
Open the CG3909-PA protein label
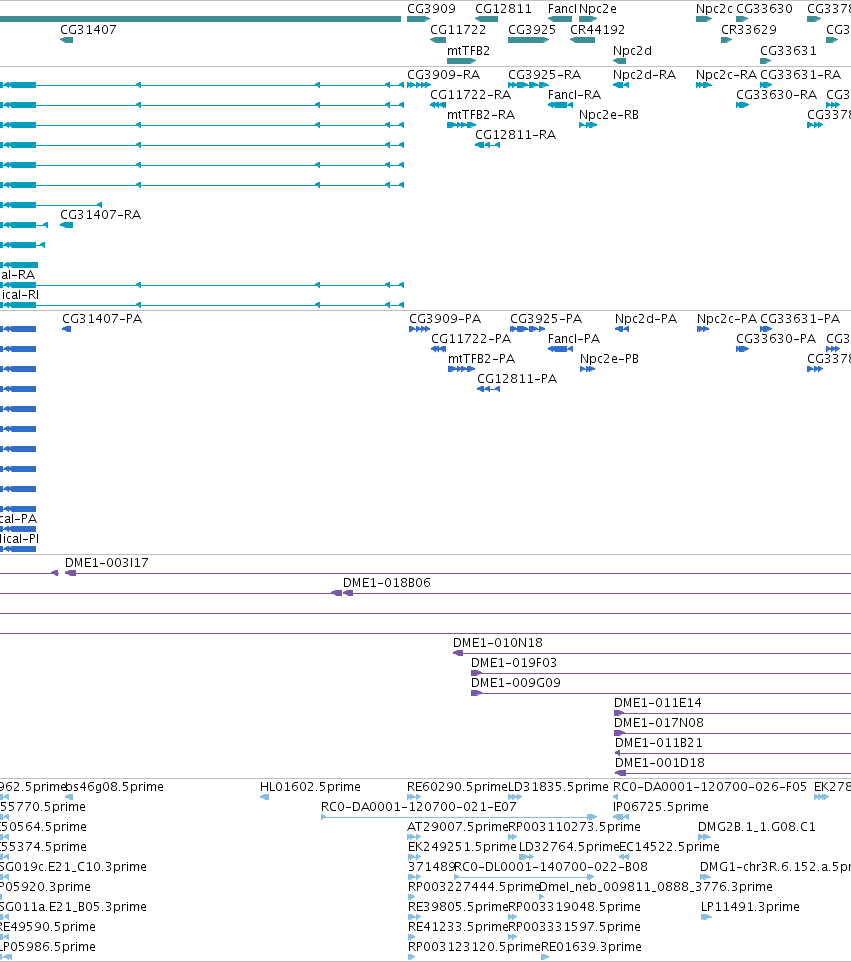click(445, 319)
